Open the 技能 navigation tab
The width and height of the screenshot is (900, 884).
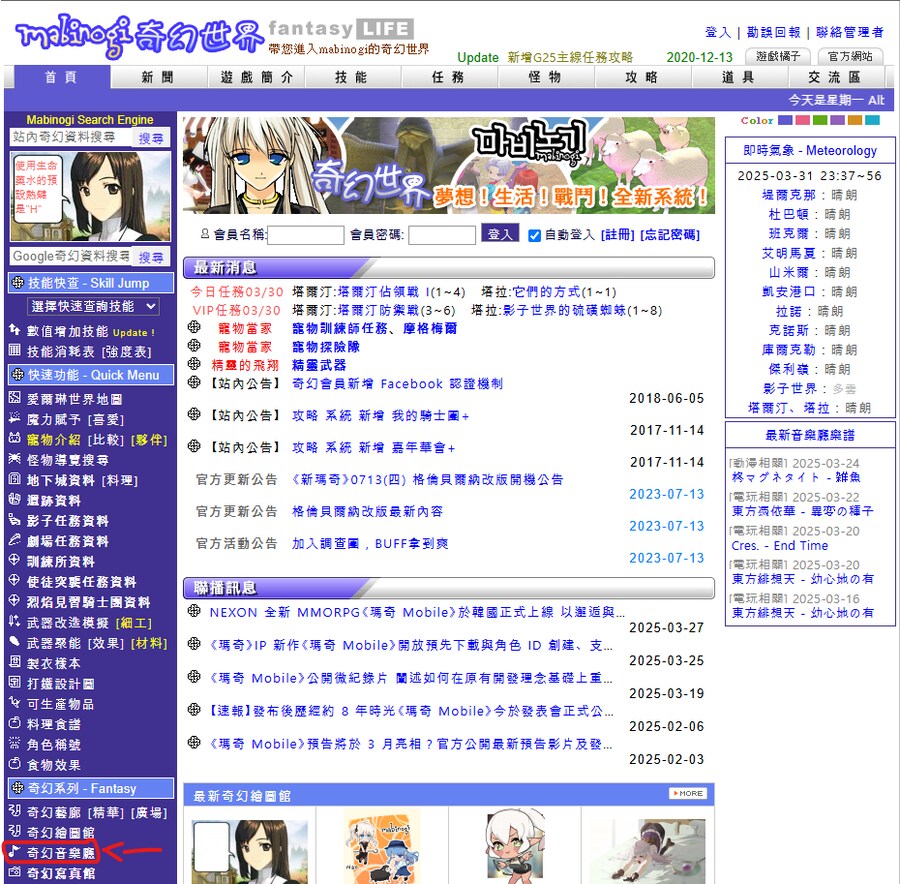(x=351, y=77)
